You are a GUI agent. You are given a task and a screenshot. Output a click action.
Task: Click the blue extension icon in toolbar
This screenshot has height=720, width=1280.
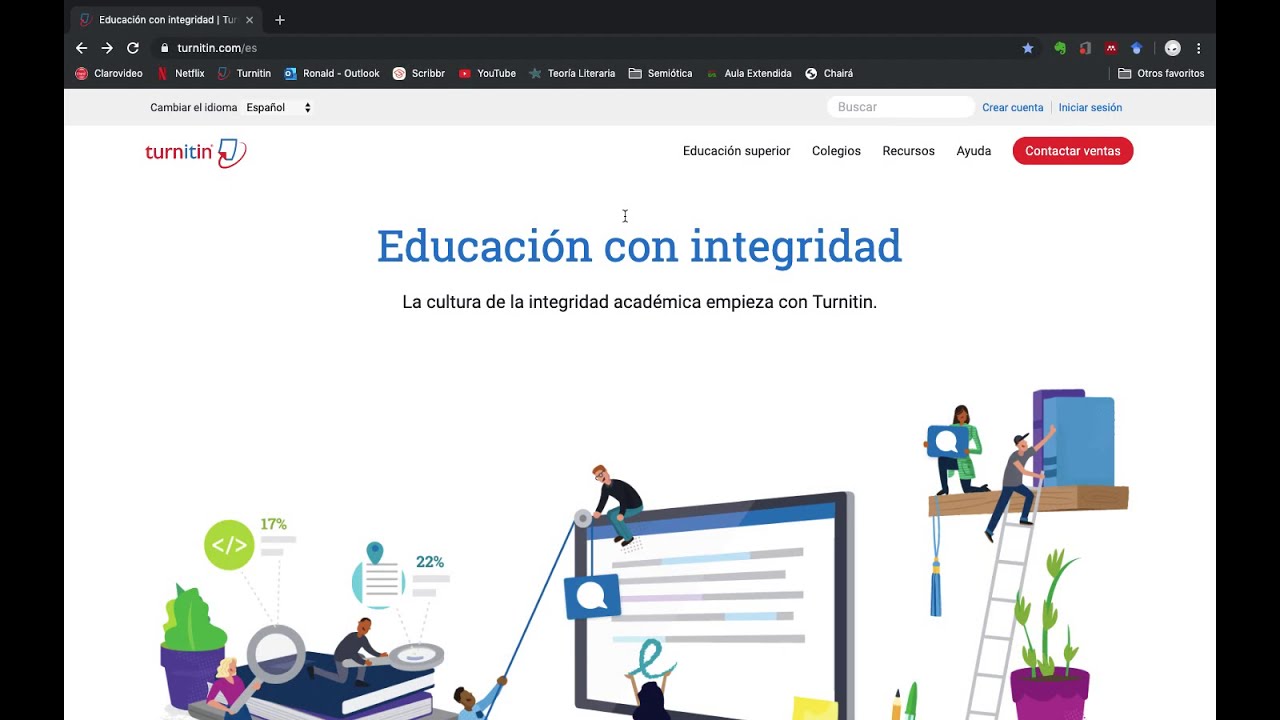pos(1136,48)
